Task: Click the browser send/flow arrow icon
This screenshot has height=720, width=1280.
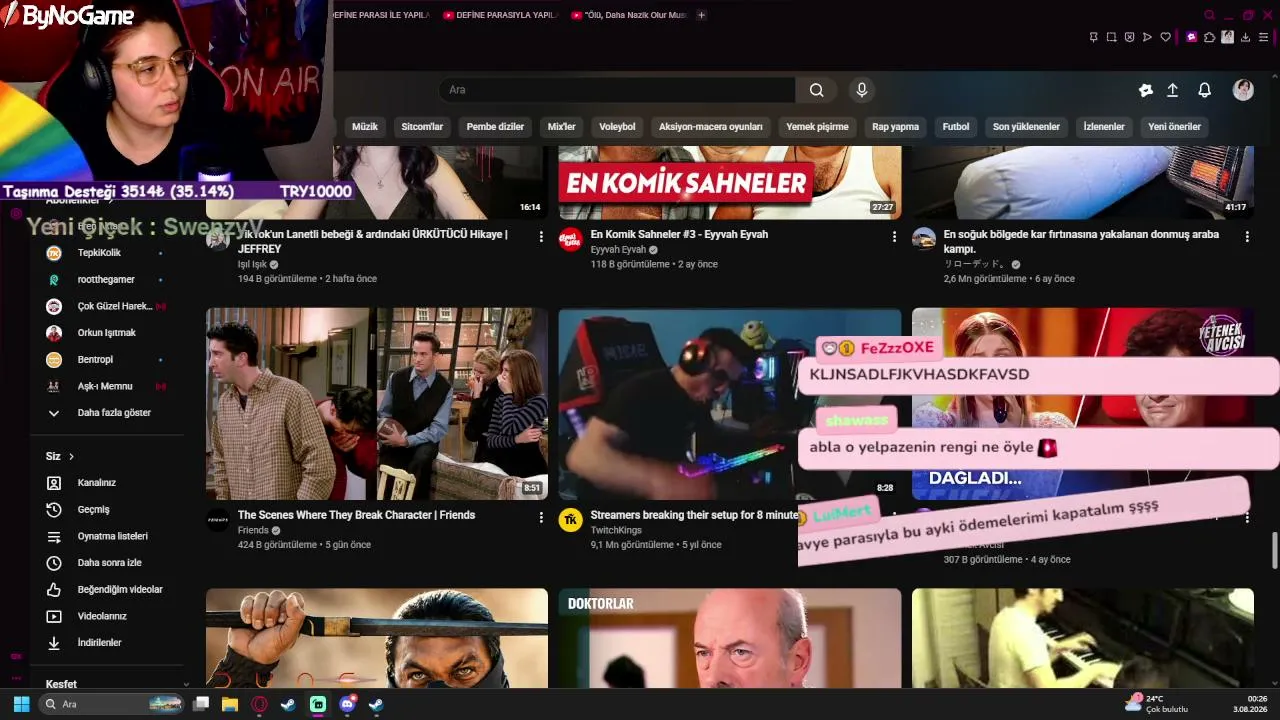Action: [x=1148, y=37]
